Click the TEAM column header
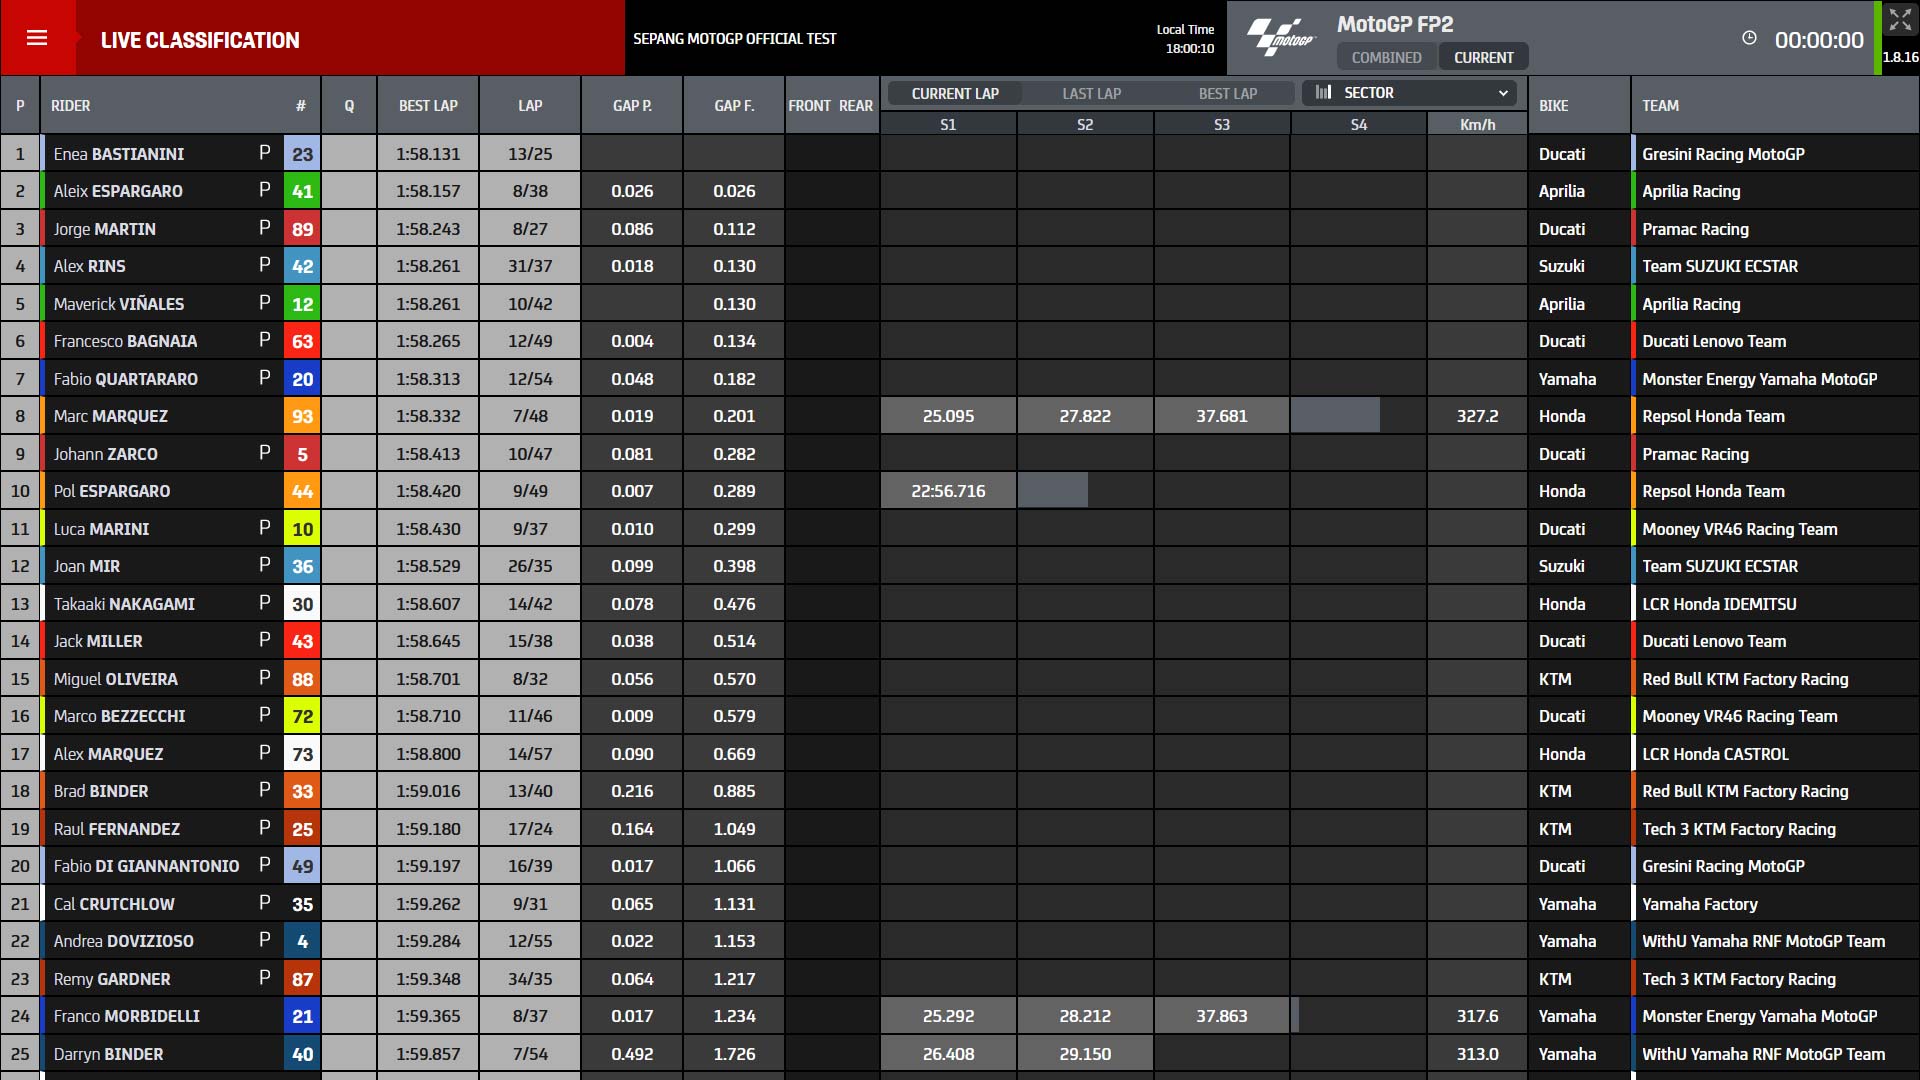The height and width of the screenshot is (1080, 1920). point(1660,105)
